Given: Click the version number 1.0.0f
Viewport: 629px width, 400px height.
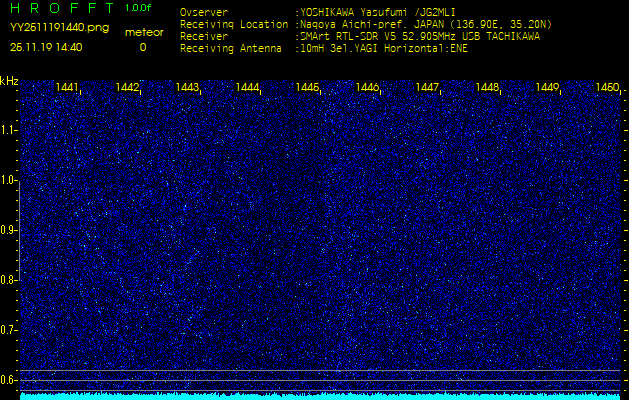Looking at the screenshot, I should pyautogui.click(x=138, y=8).
